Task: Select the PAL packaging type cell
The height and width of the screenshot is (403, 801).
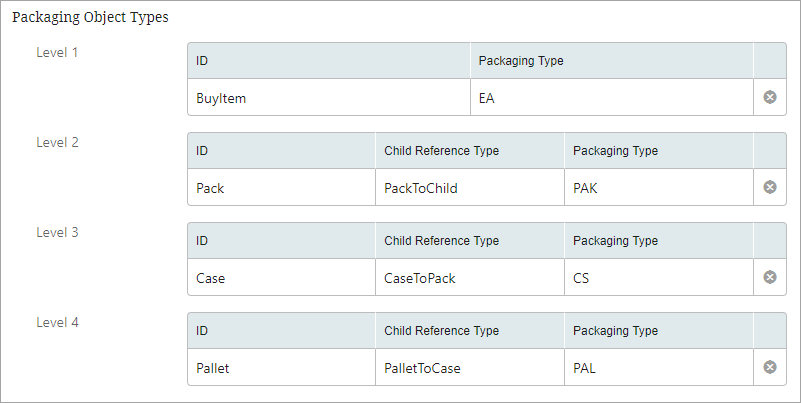Action: (658, 368)
